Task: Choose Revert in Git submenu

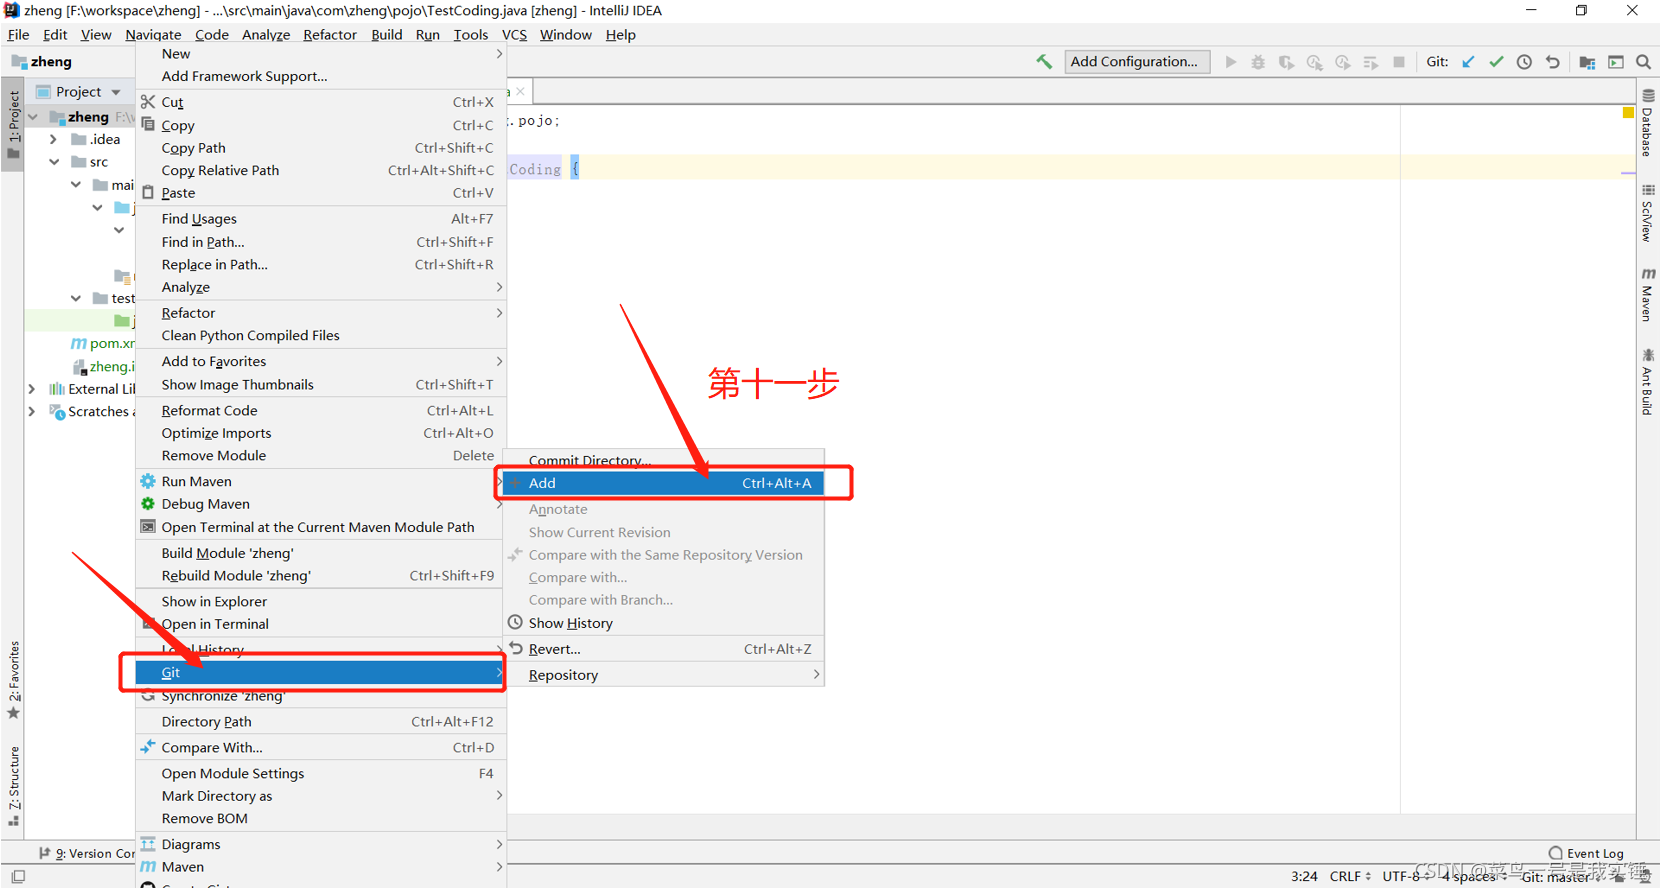Action: pyautogui.click(x=663, y=649)
